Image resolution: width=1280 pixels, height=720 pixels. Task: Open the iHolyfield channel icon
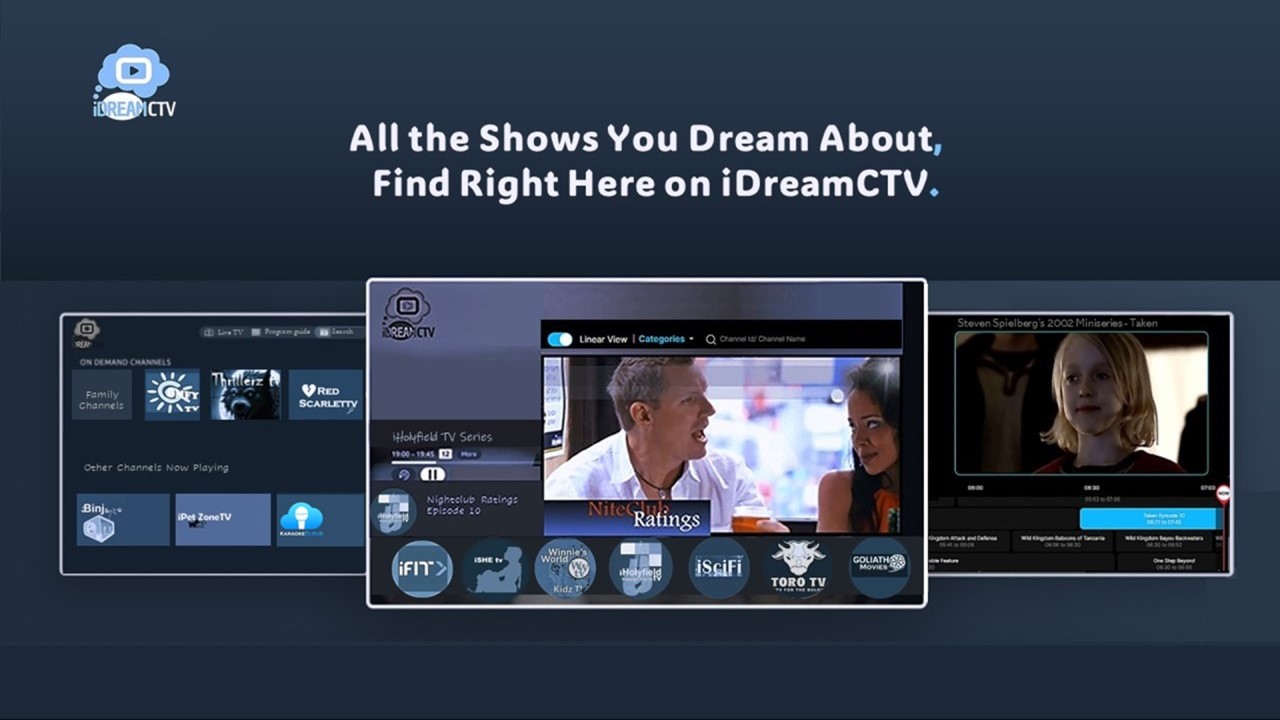pyautogui.click(x=640, y=567)
